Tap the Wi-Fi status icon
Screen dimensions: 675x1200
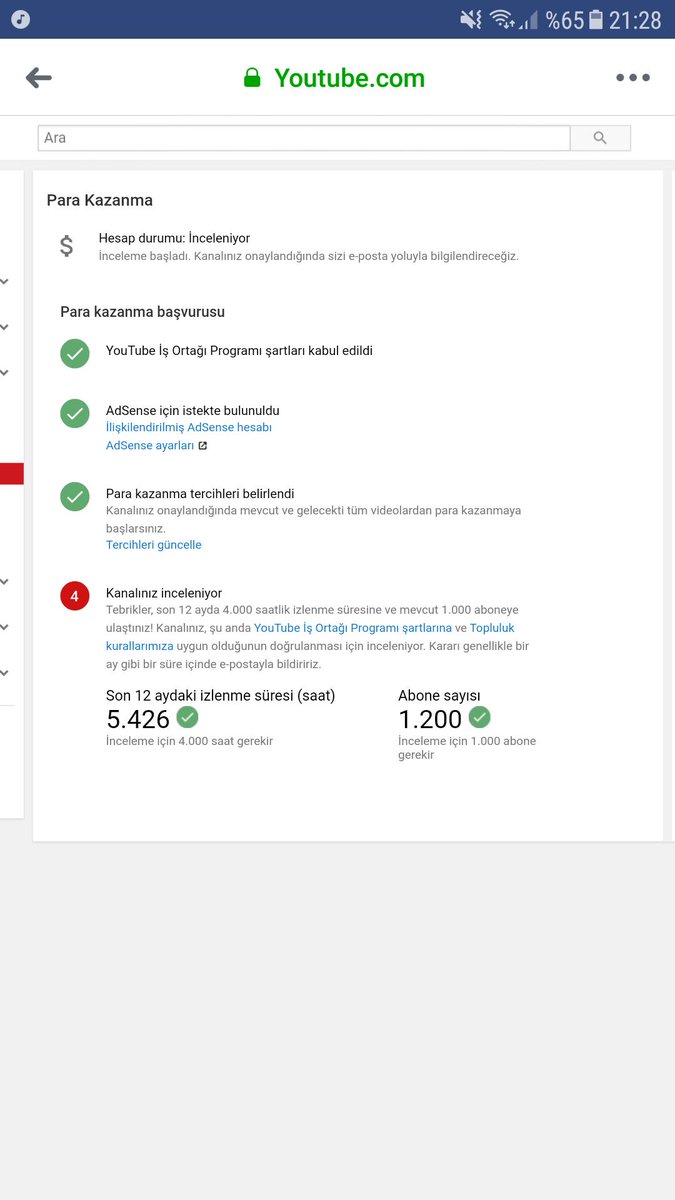pyautogui.click(x=502, y=19)
